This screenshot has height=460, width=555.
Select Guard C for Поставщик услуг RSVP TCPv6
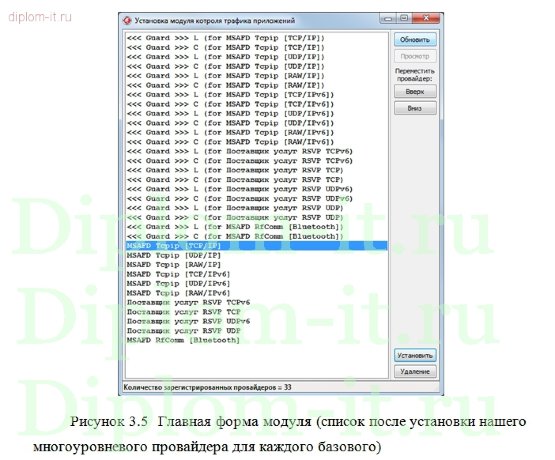click(256, 161)
